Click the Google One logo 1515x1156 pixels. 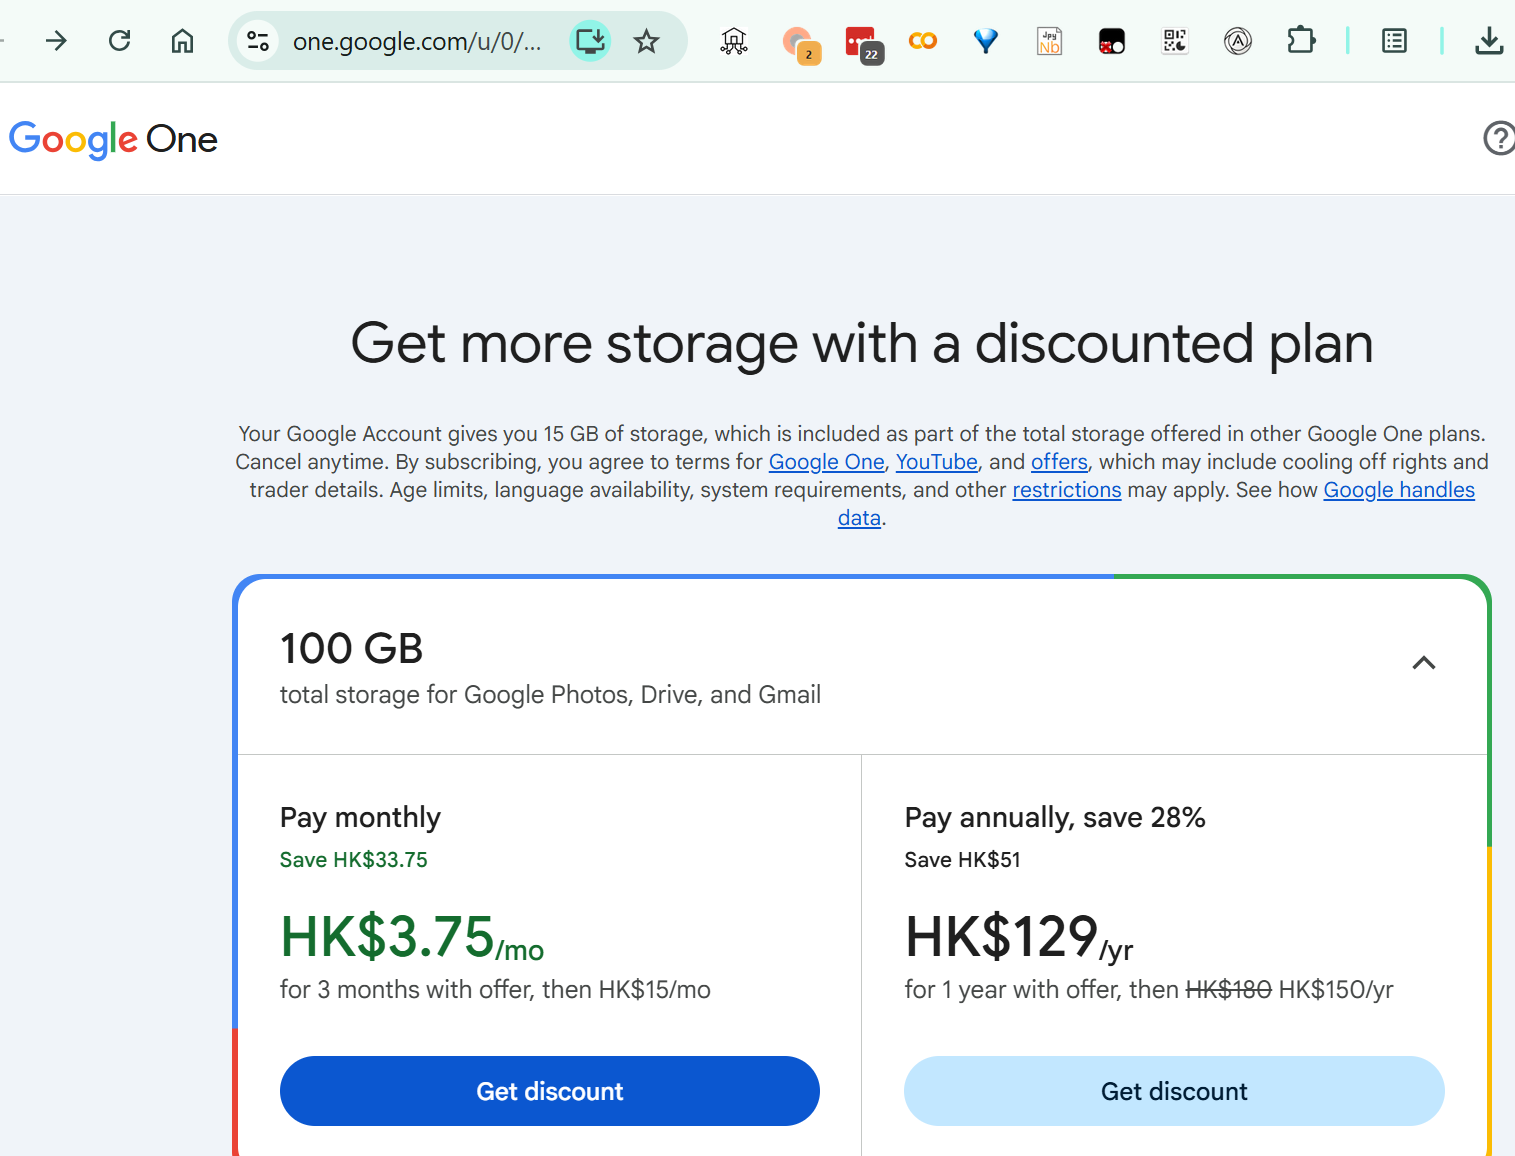[x=113, y=139]
